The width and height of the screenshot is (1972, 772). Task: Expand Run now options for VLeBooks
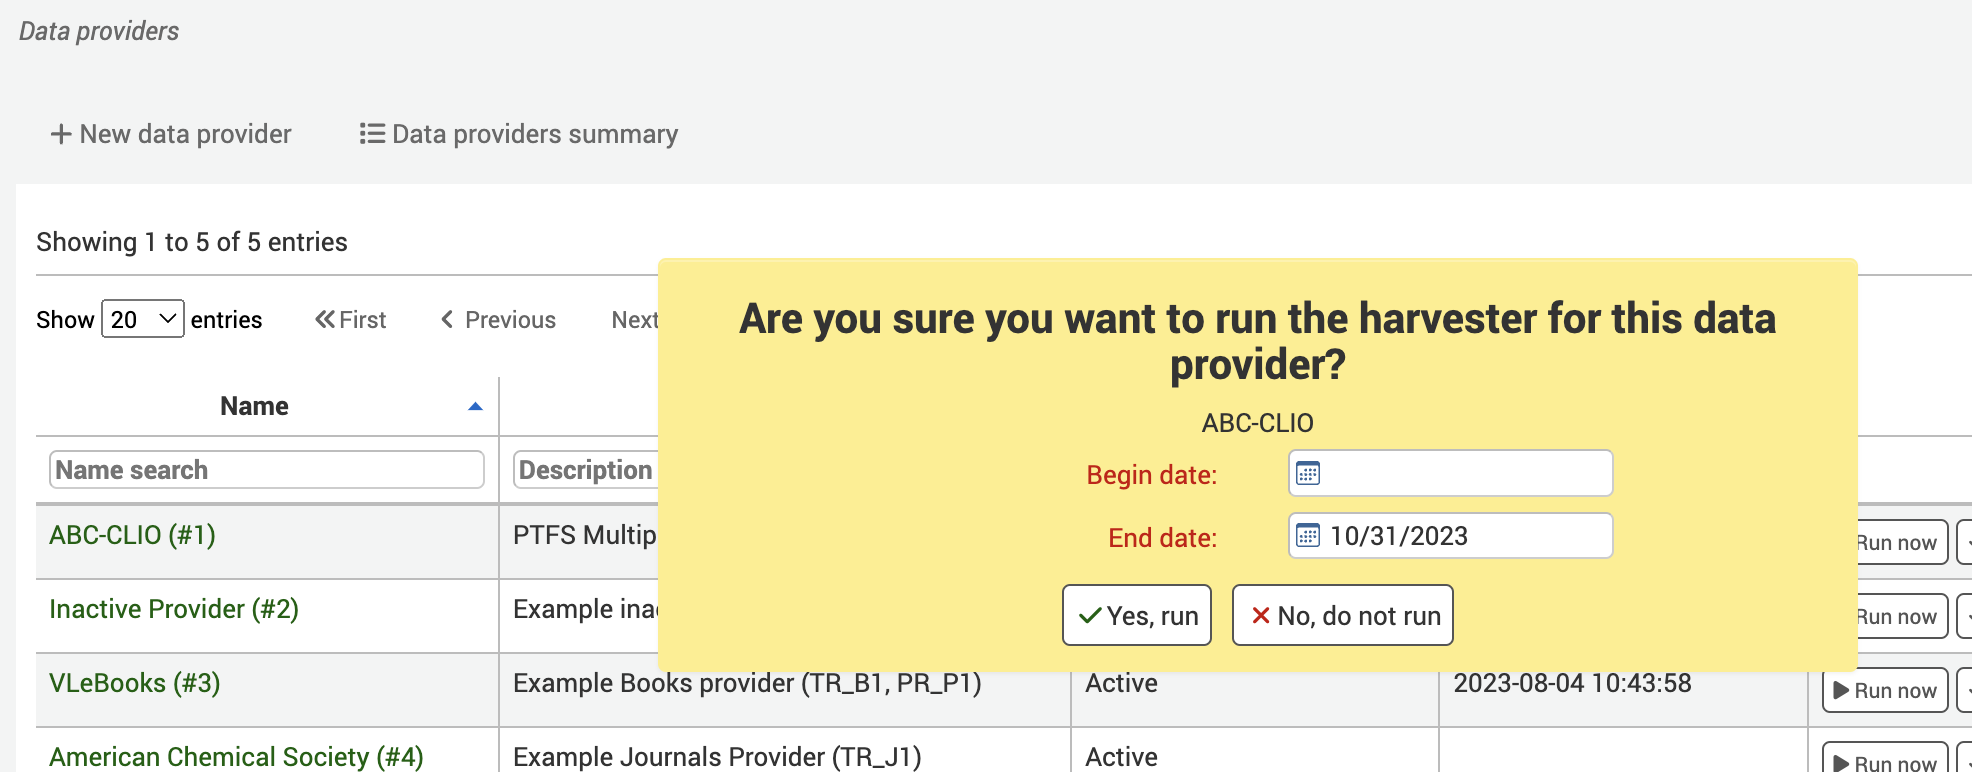1969,690
